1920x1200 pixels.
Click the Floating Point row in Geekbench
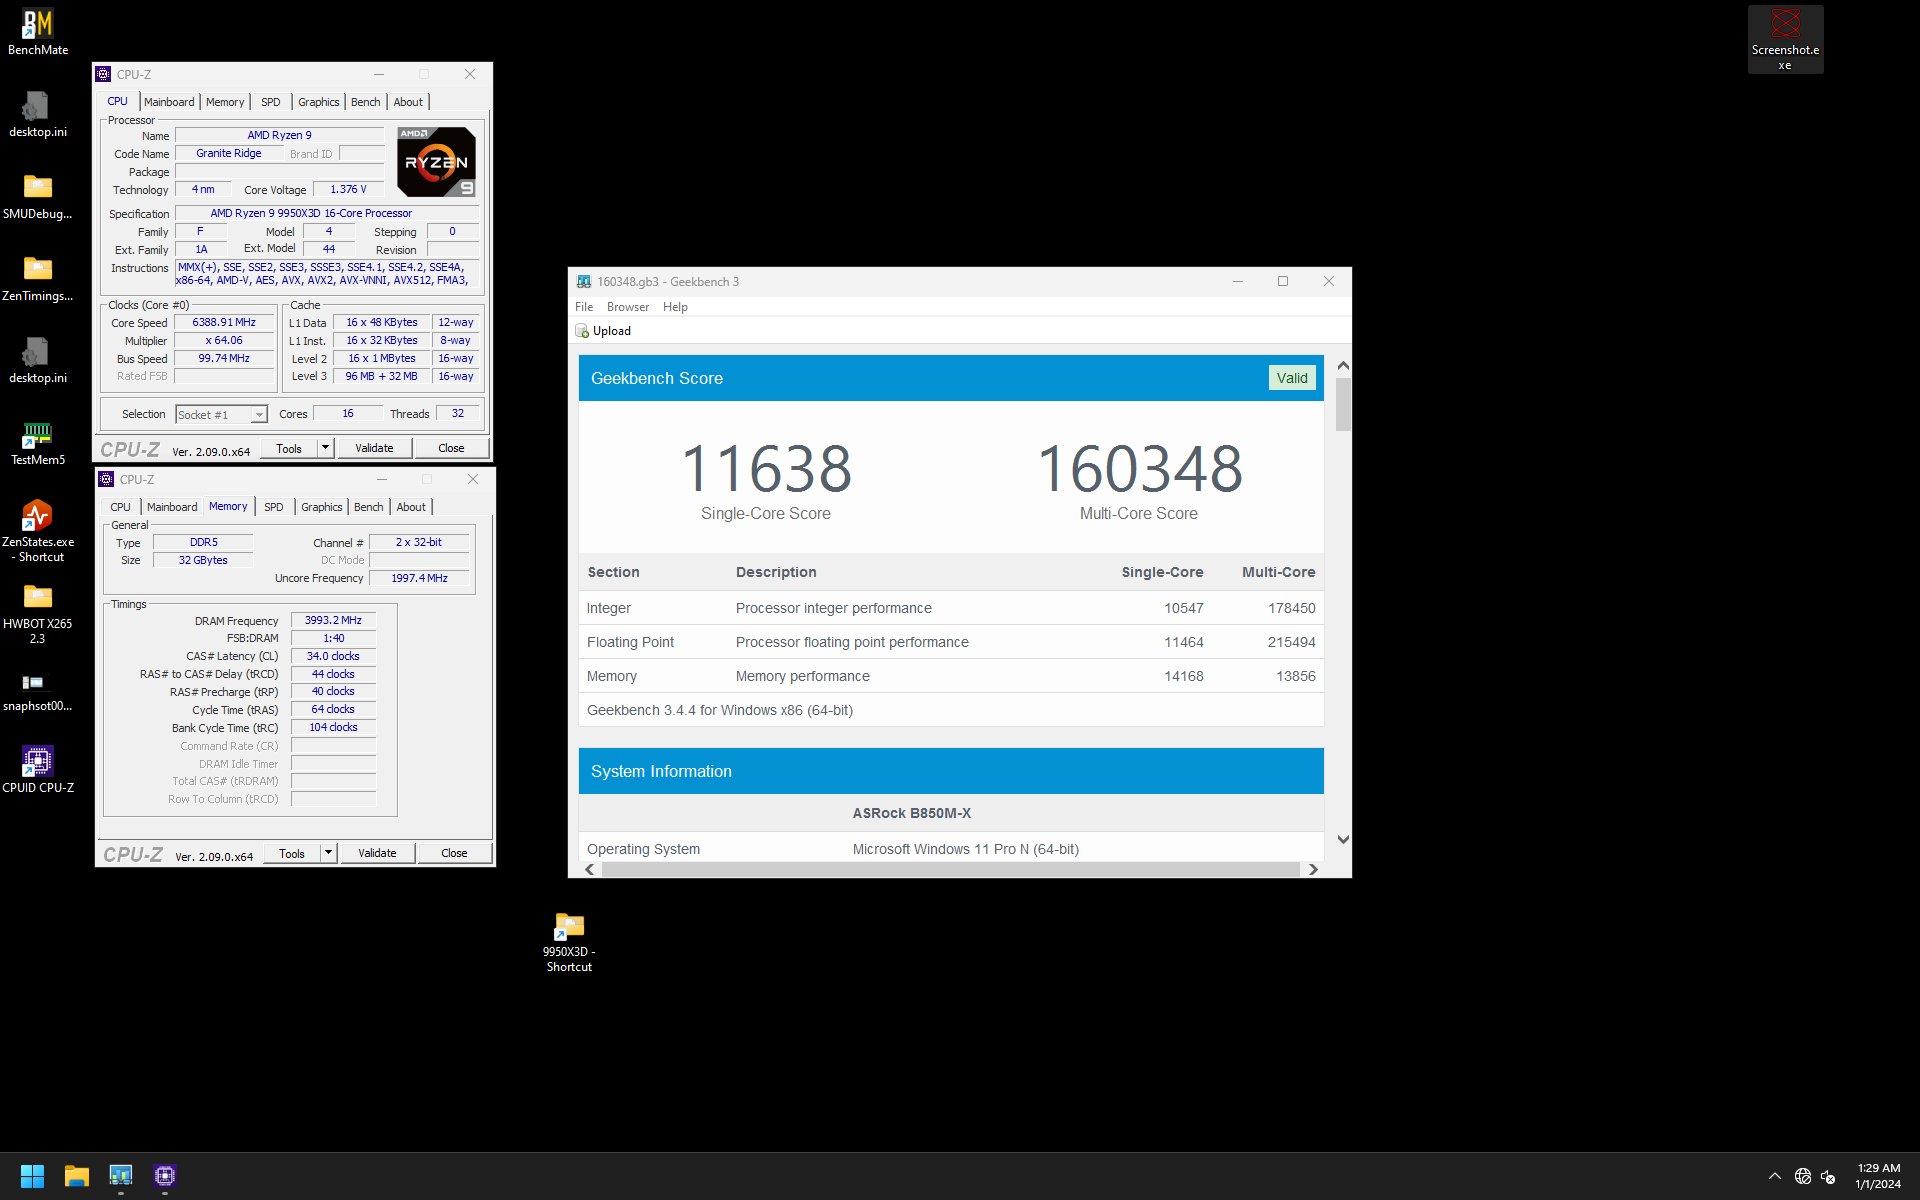[951, 642]
